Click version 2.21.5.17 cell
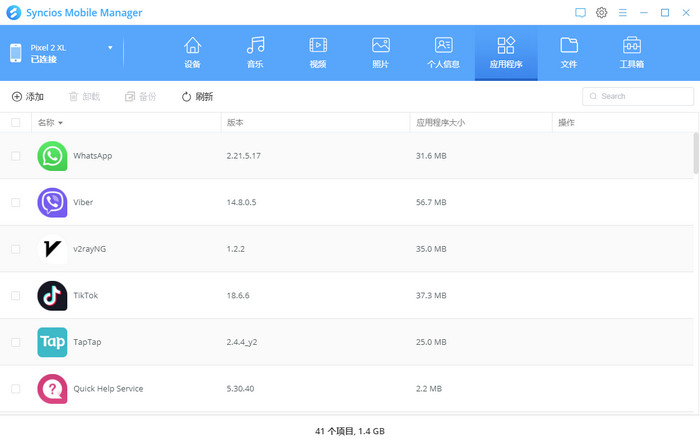Viewport: 700px width, 445px height. (243, 156)
